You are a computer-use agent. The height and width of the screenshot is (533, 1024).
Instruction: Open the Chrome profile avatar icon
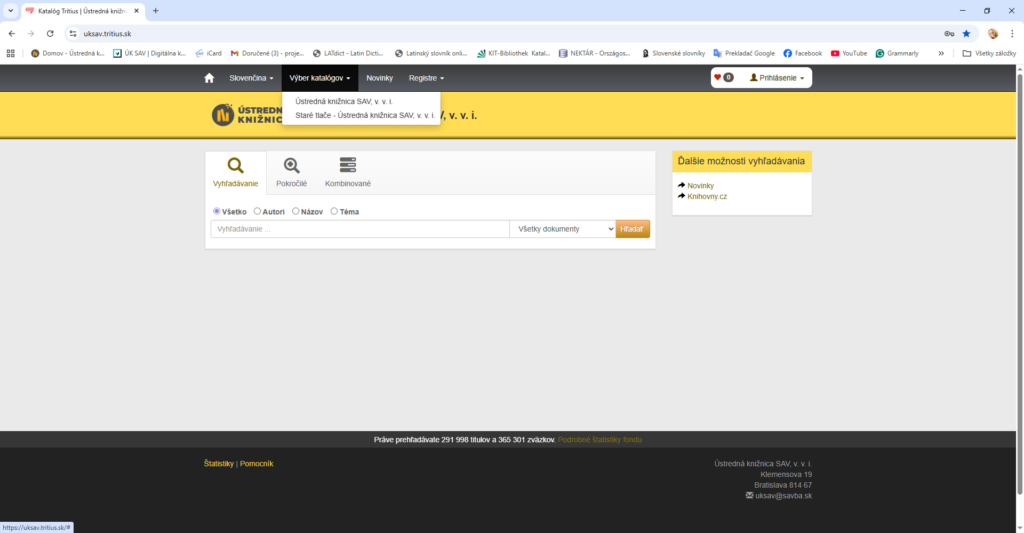(992, 33)
